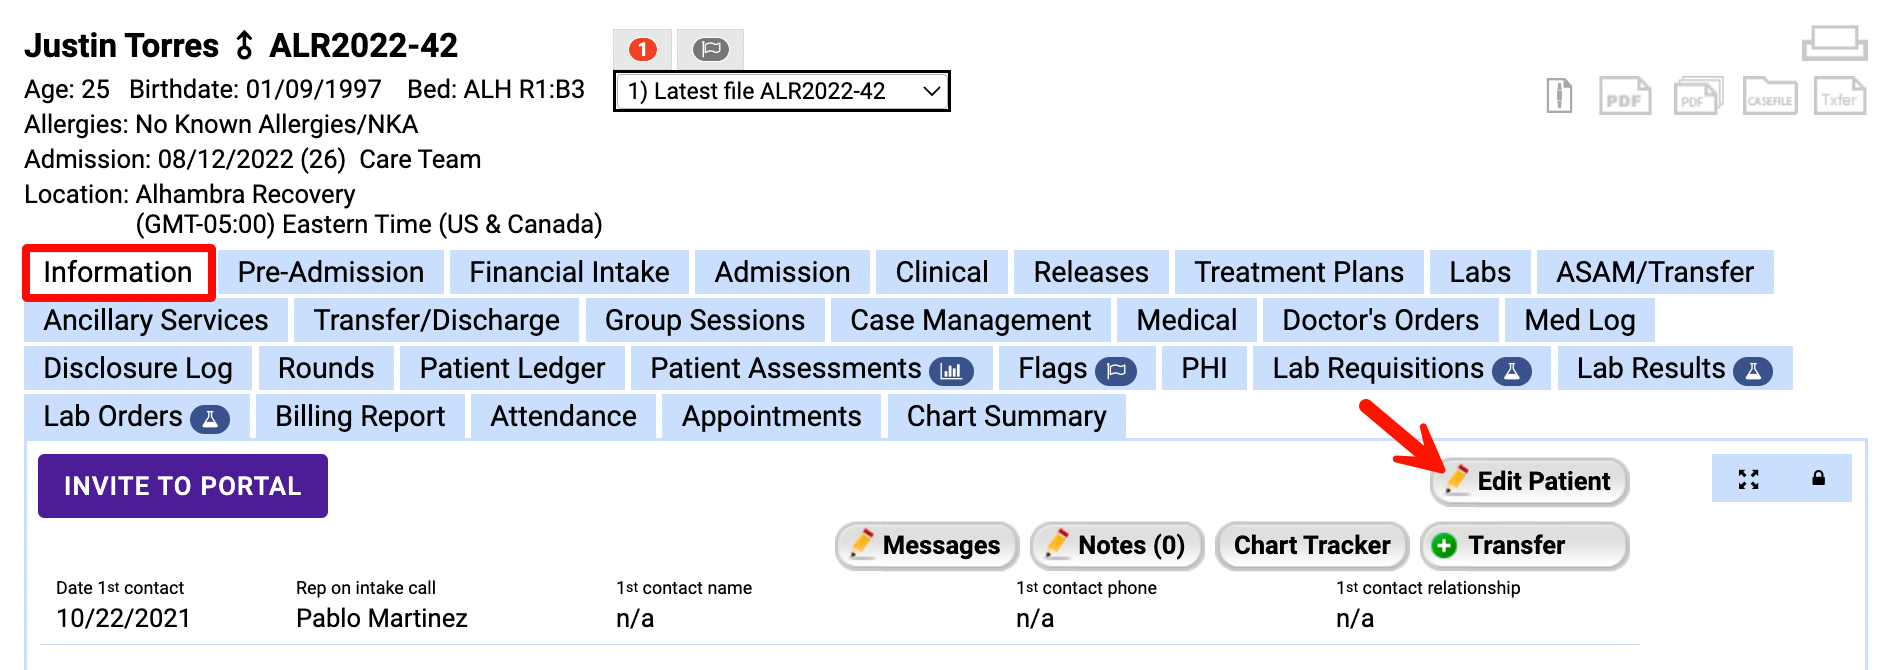This screenshot has width=1888, height=670.
Task: Select the Patient Assessments tab
Action: pos(810,368)
